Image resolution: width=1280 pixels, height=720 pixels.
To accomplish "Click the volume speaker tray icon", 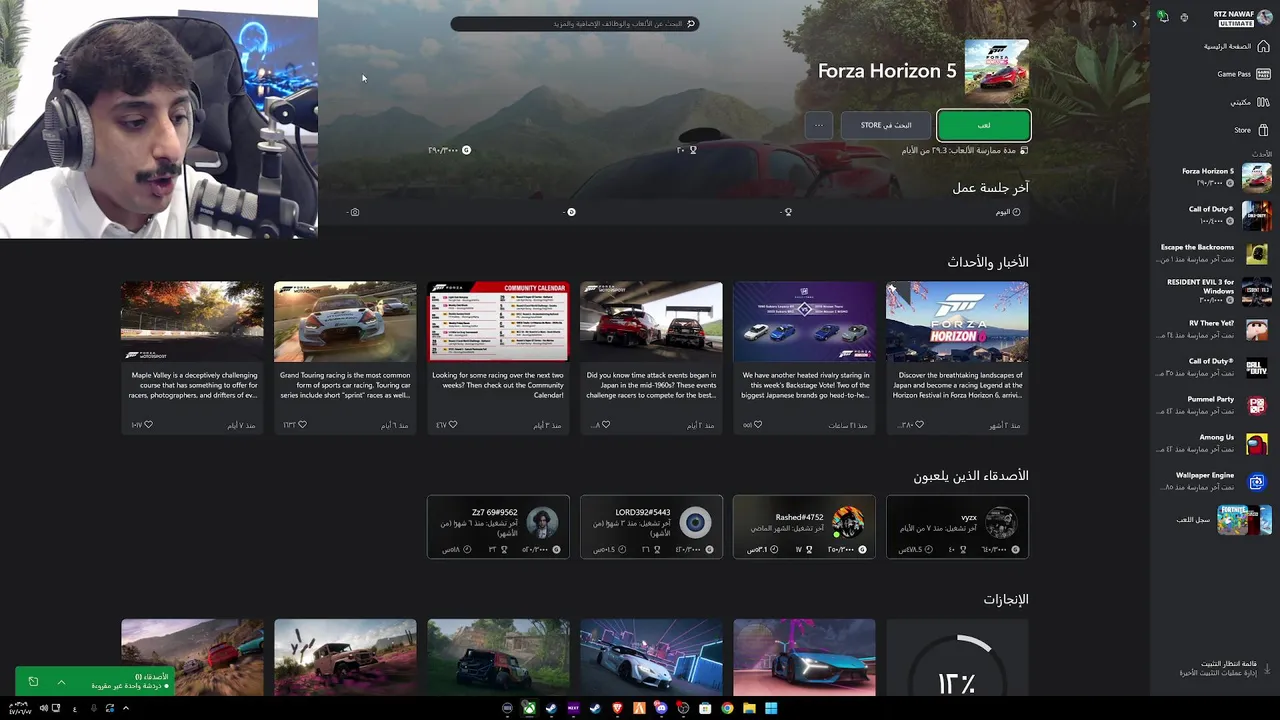I will [43, 708].
